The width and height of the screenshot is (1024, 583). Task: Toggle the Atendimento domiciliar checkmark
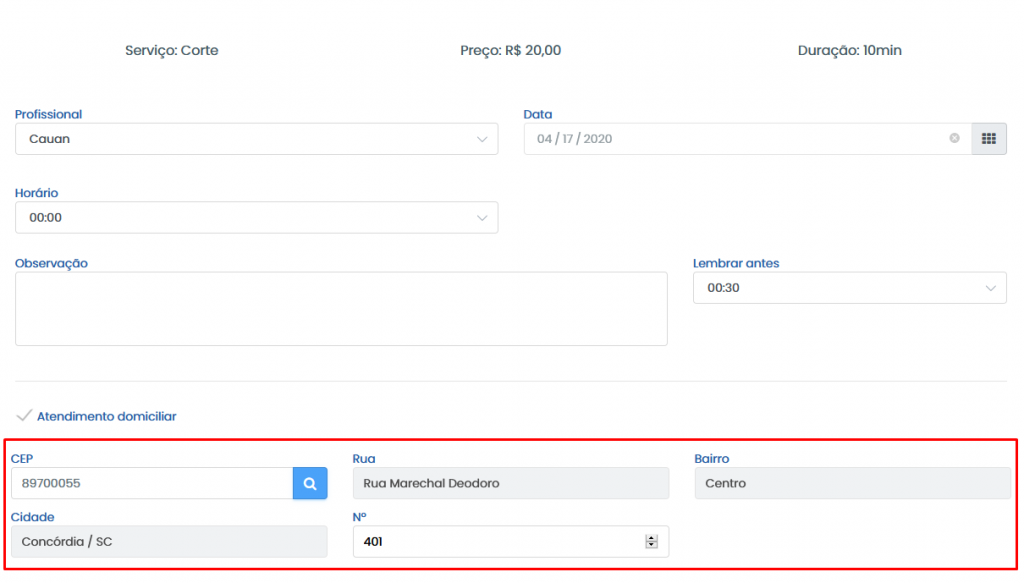click(24, 416)
